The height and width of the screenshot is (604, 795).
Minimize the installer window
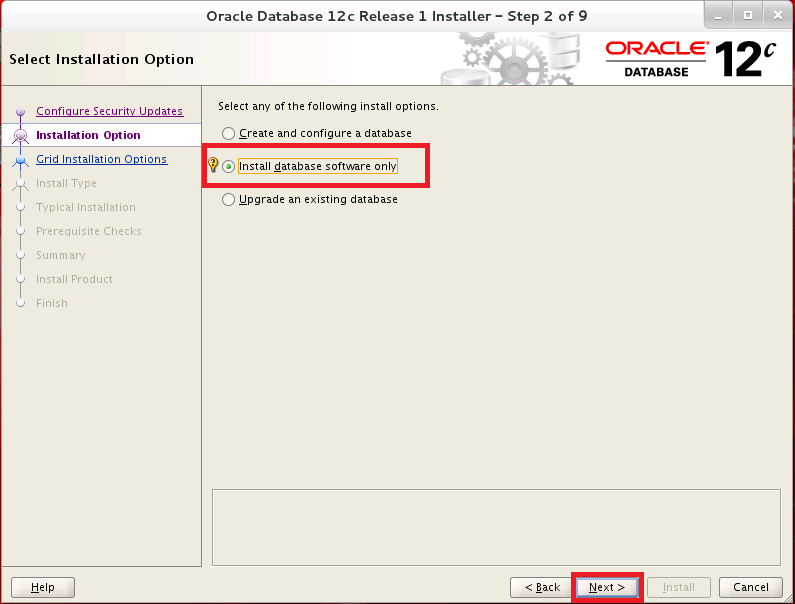[718, 16]
